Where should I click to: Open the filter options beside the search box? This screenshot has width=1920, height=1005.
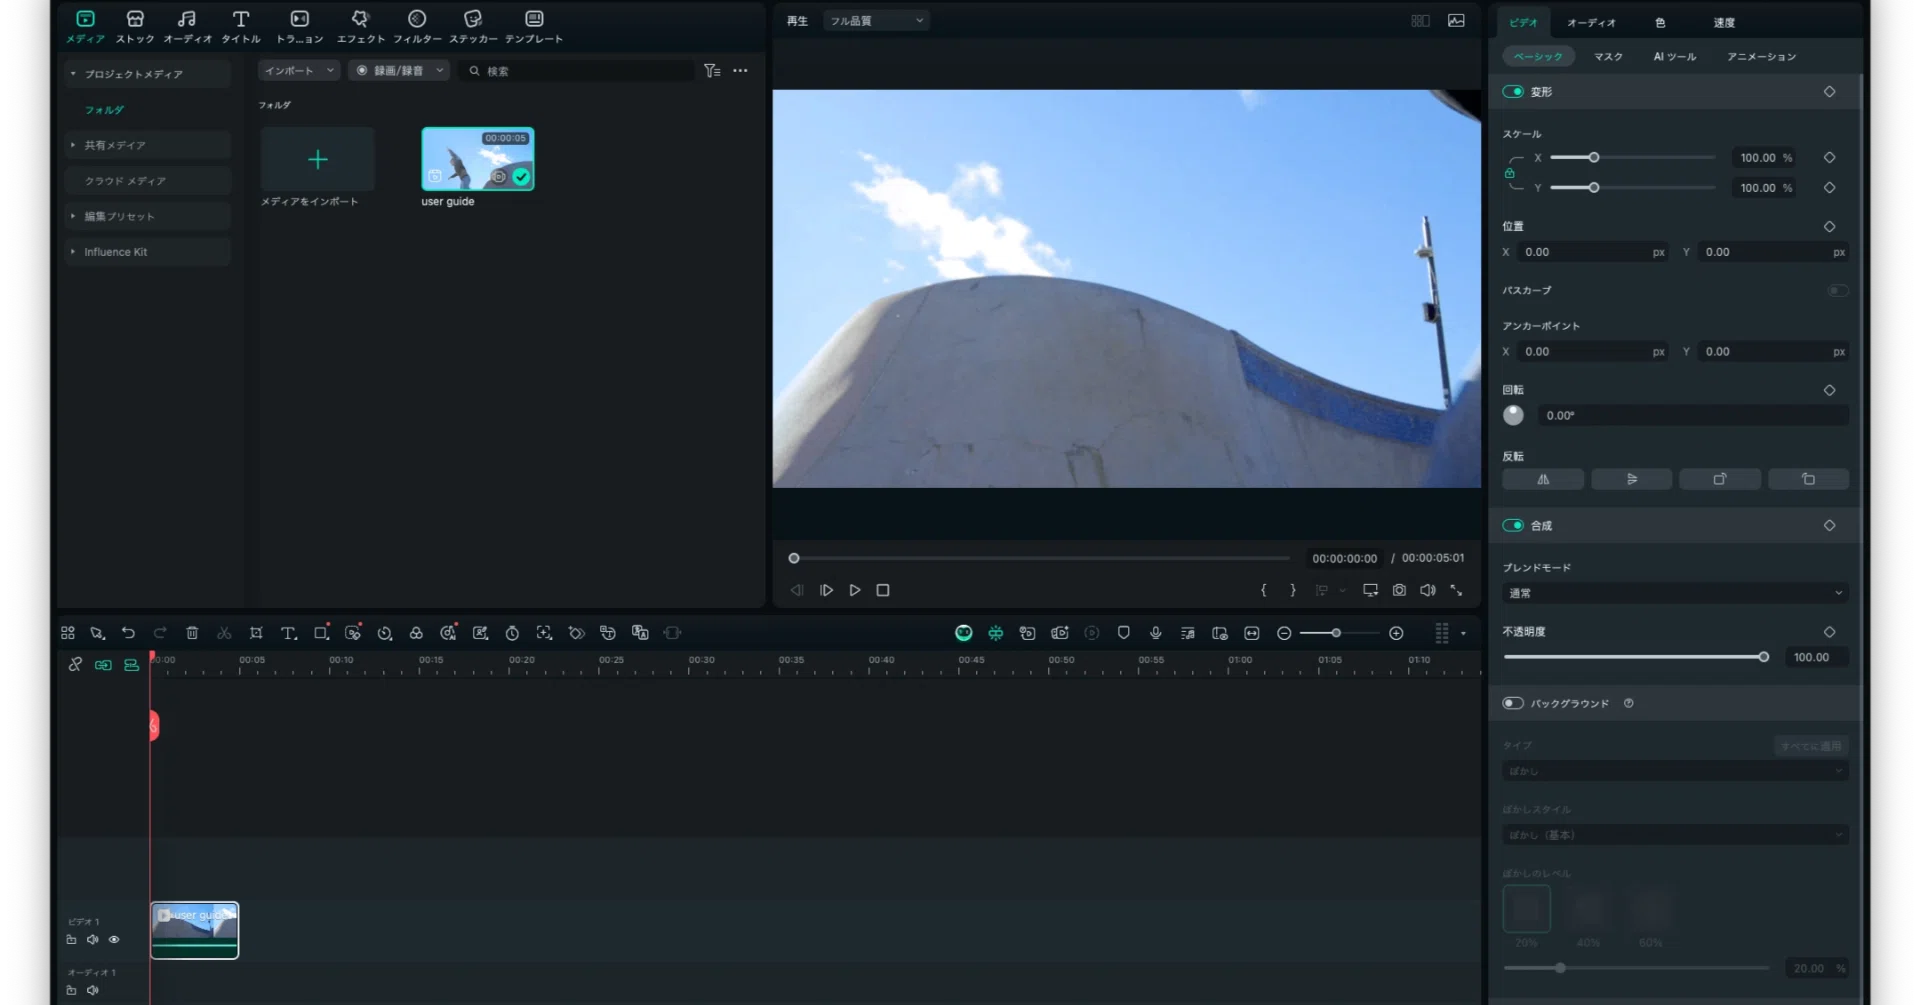pos(712,71)
